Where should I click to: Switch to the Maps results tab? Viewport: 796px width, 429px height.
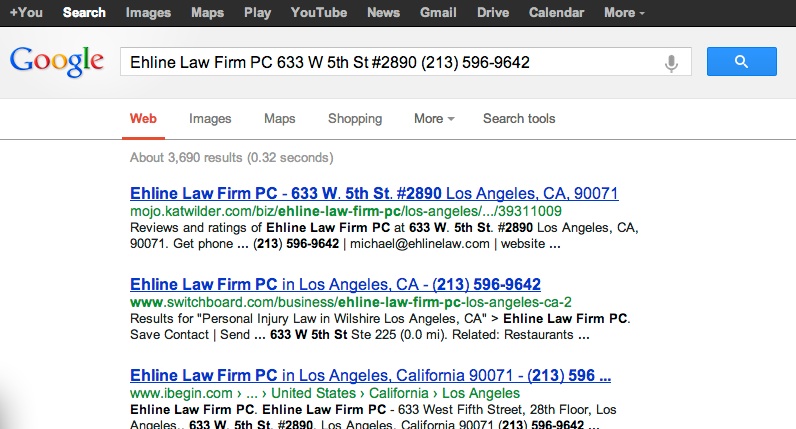point(280,119)
